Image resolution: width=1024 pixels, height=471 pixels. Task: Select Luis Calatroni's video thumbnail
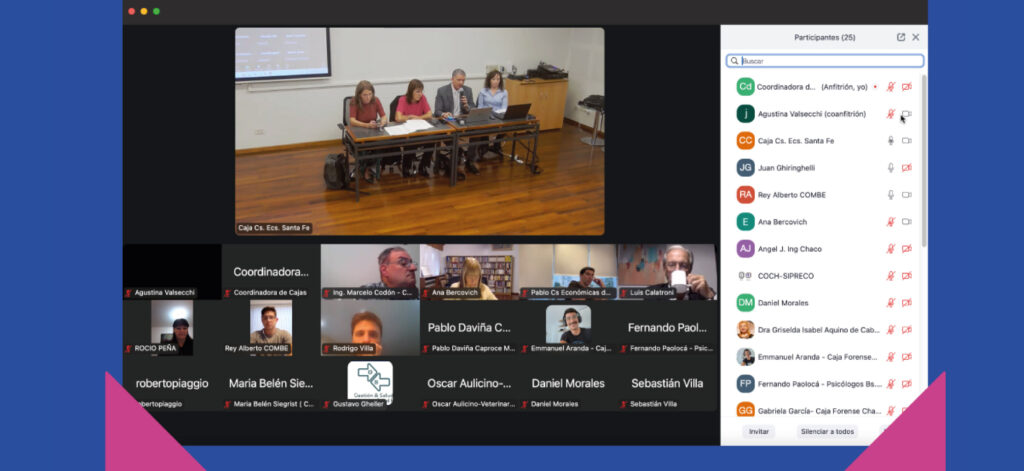[x=667, y=271]
